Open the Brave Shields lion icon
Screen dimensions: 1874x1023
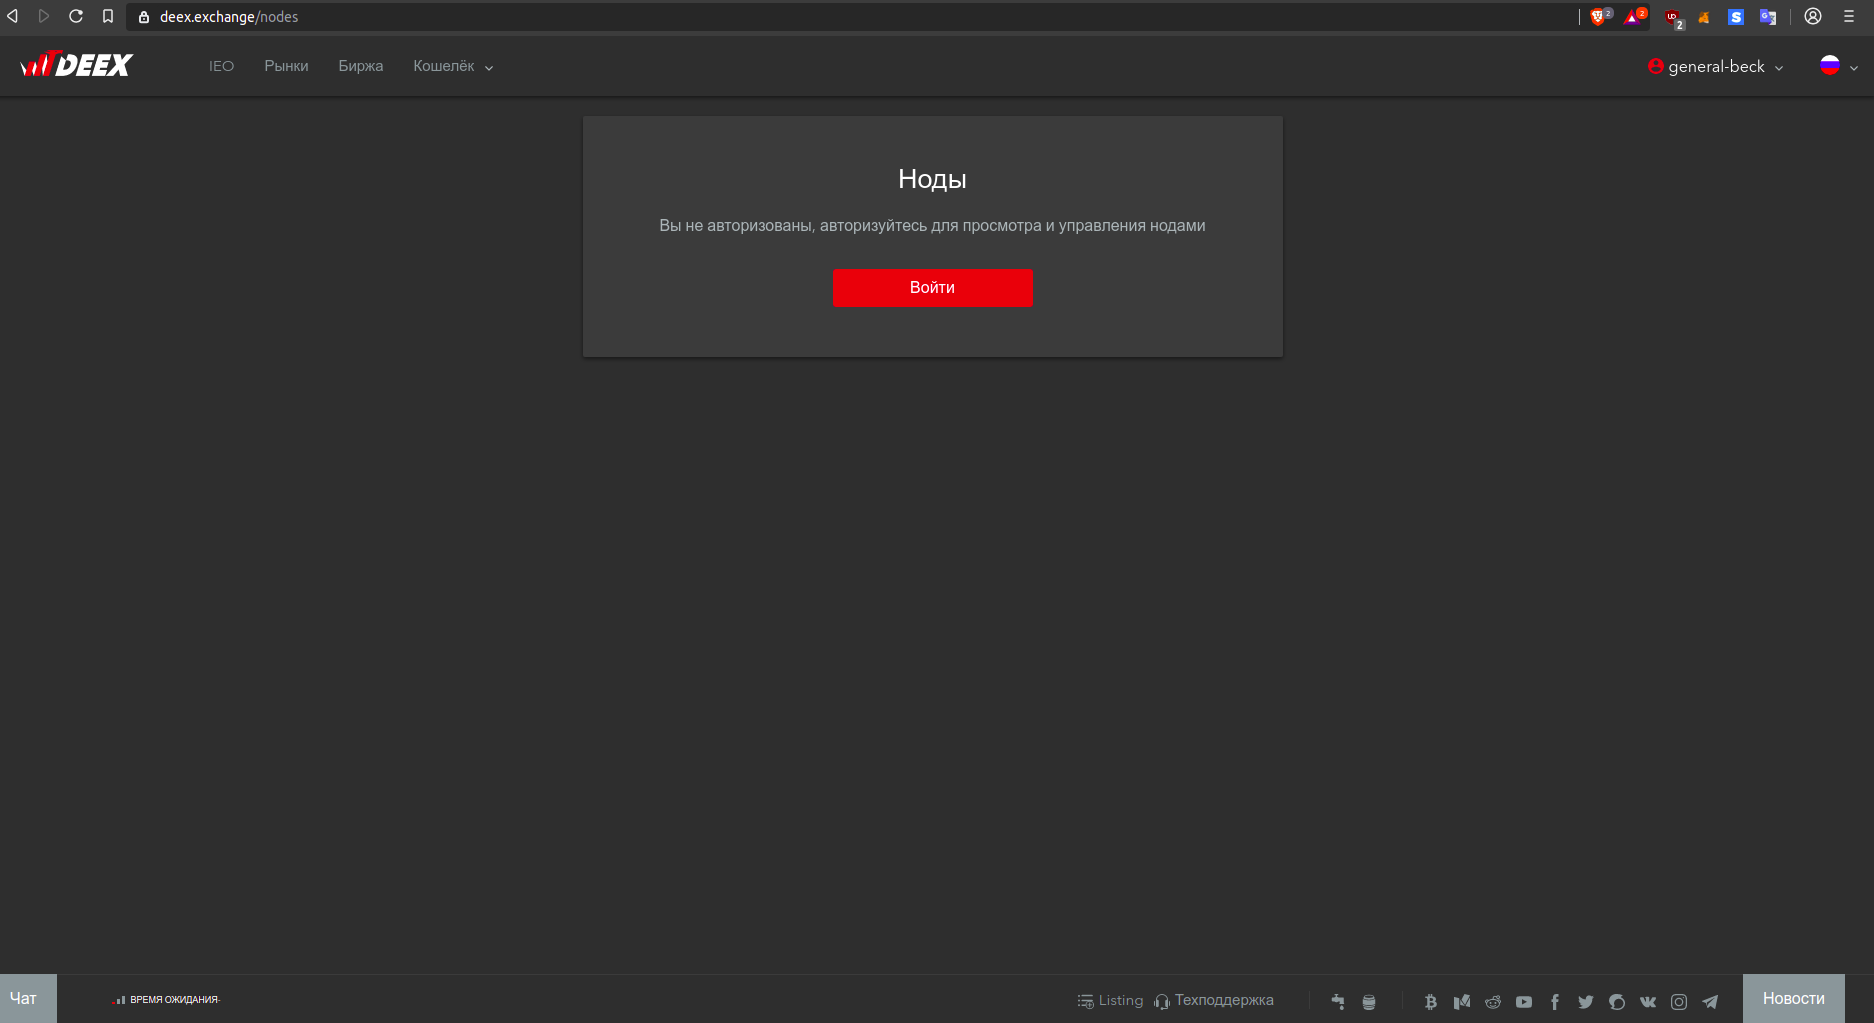tap(1599, 17)
